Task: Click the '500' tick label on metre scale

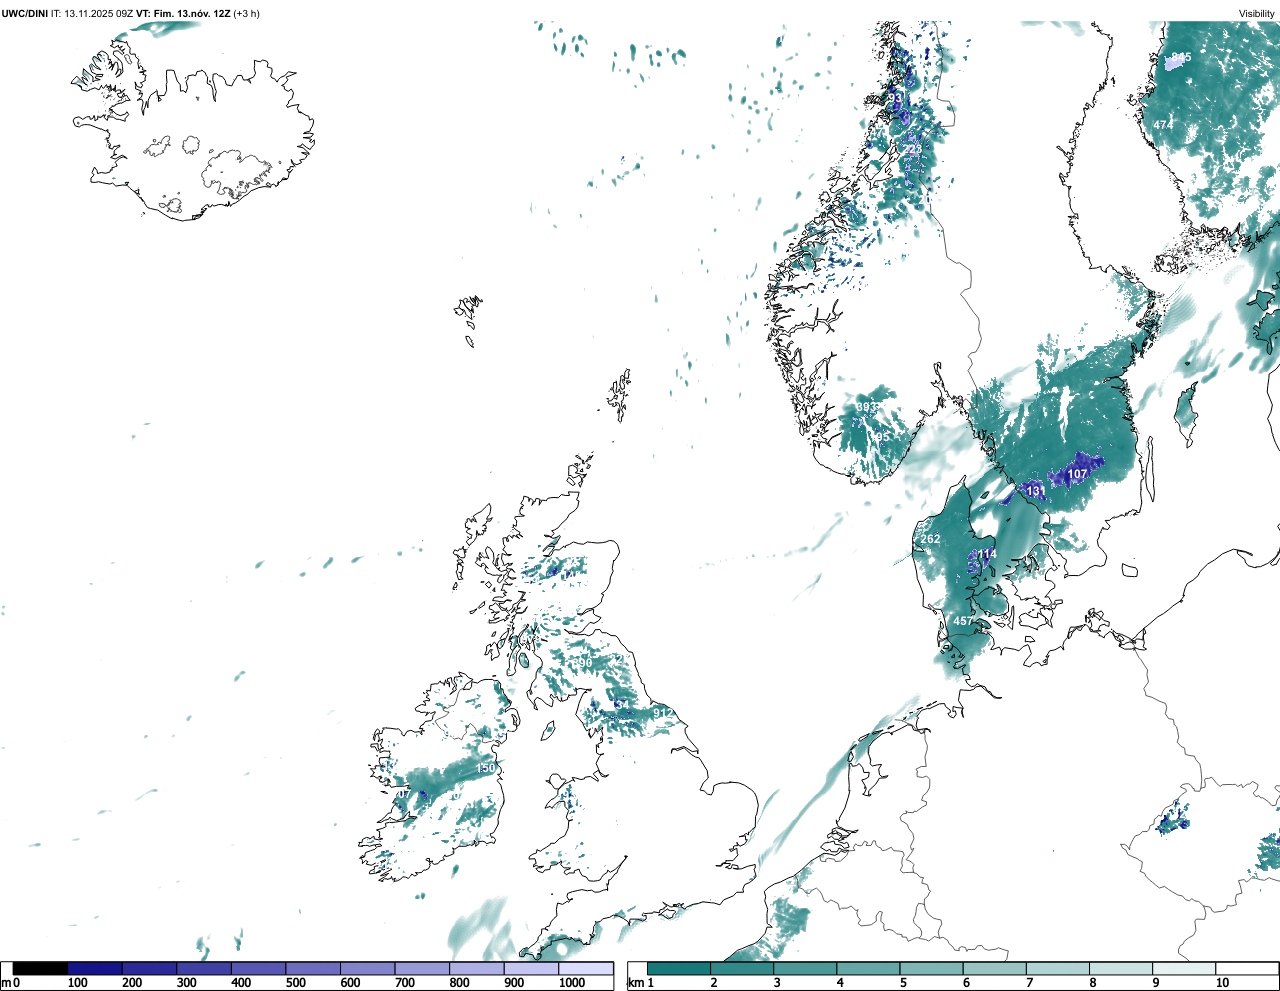Action: coord(296,983)
